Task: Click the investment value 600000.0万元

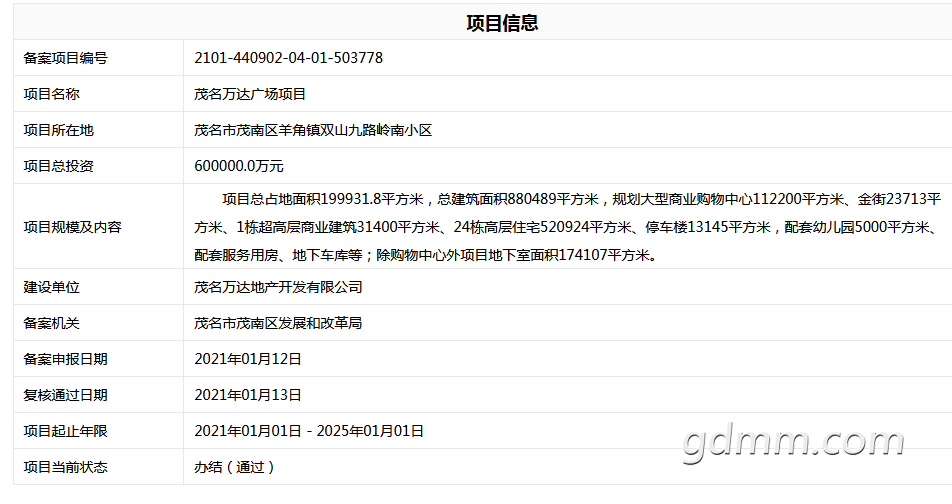Action: (x=239, y=166)
